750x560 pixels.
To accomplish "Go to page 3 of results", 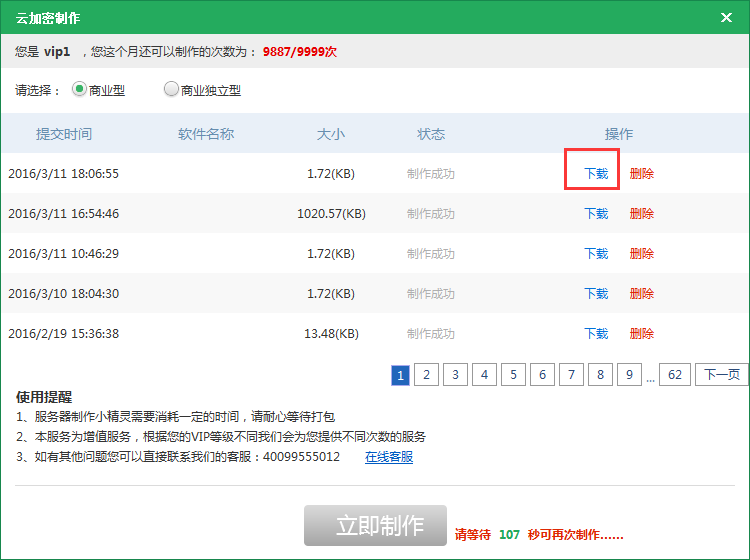I will (455, 374).
